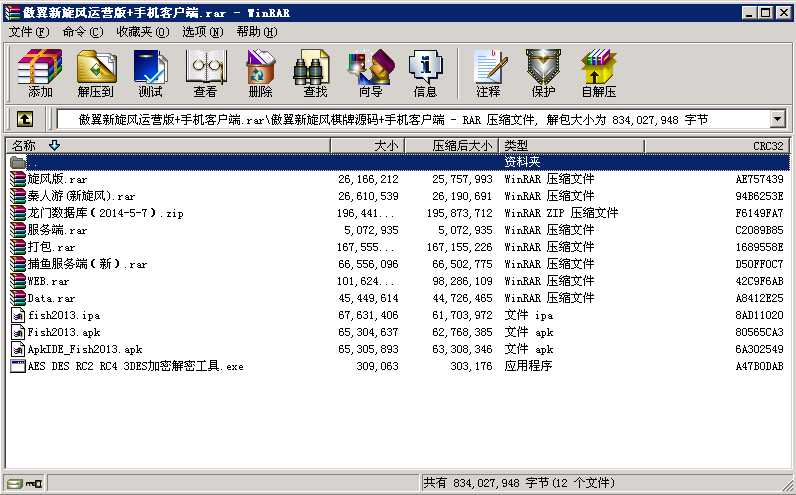Click the WinRAR title bar icon

point(12,12)
